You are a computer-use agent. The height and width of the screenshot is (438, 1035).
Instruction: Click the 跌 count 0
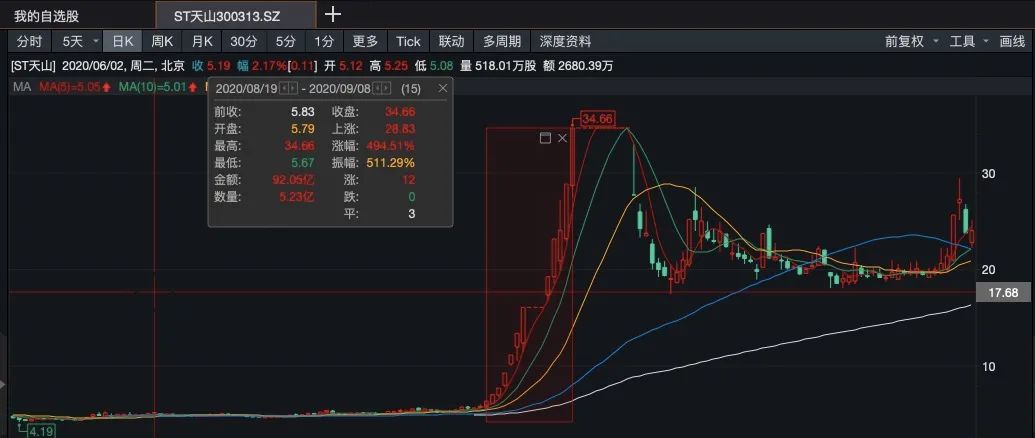tap(412, 197)
